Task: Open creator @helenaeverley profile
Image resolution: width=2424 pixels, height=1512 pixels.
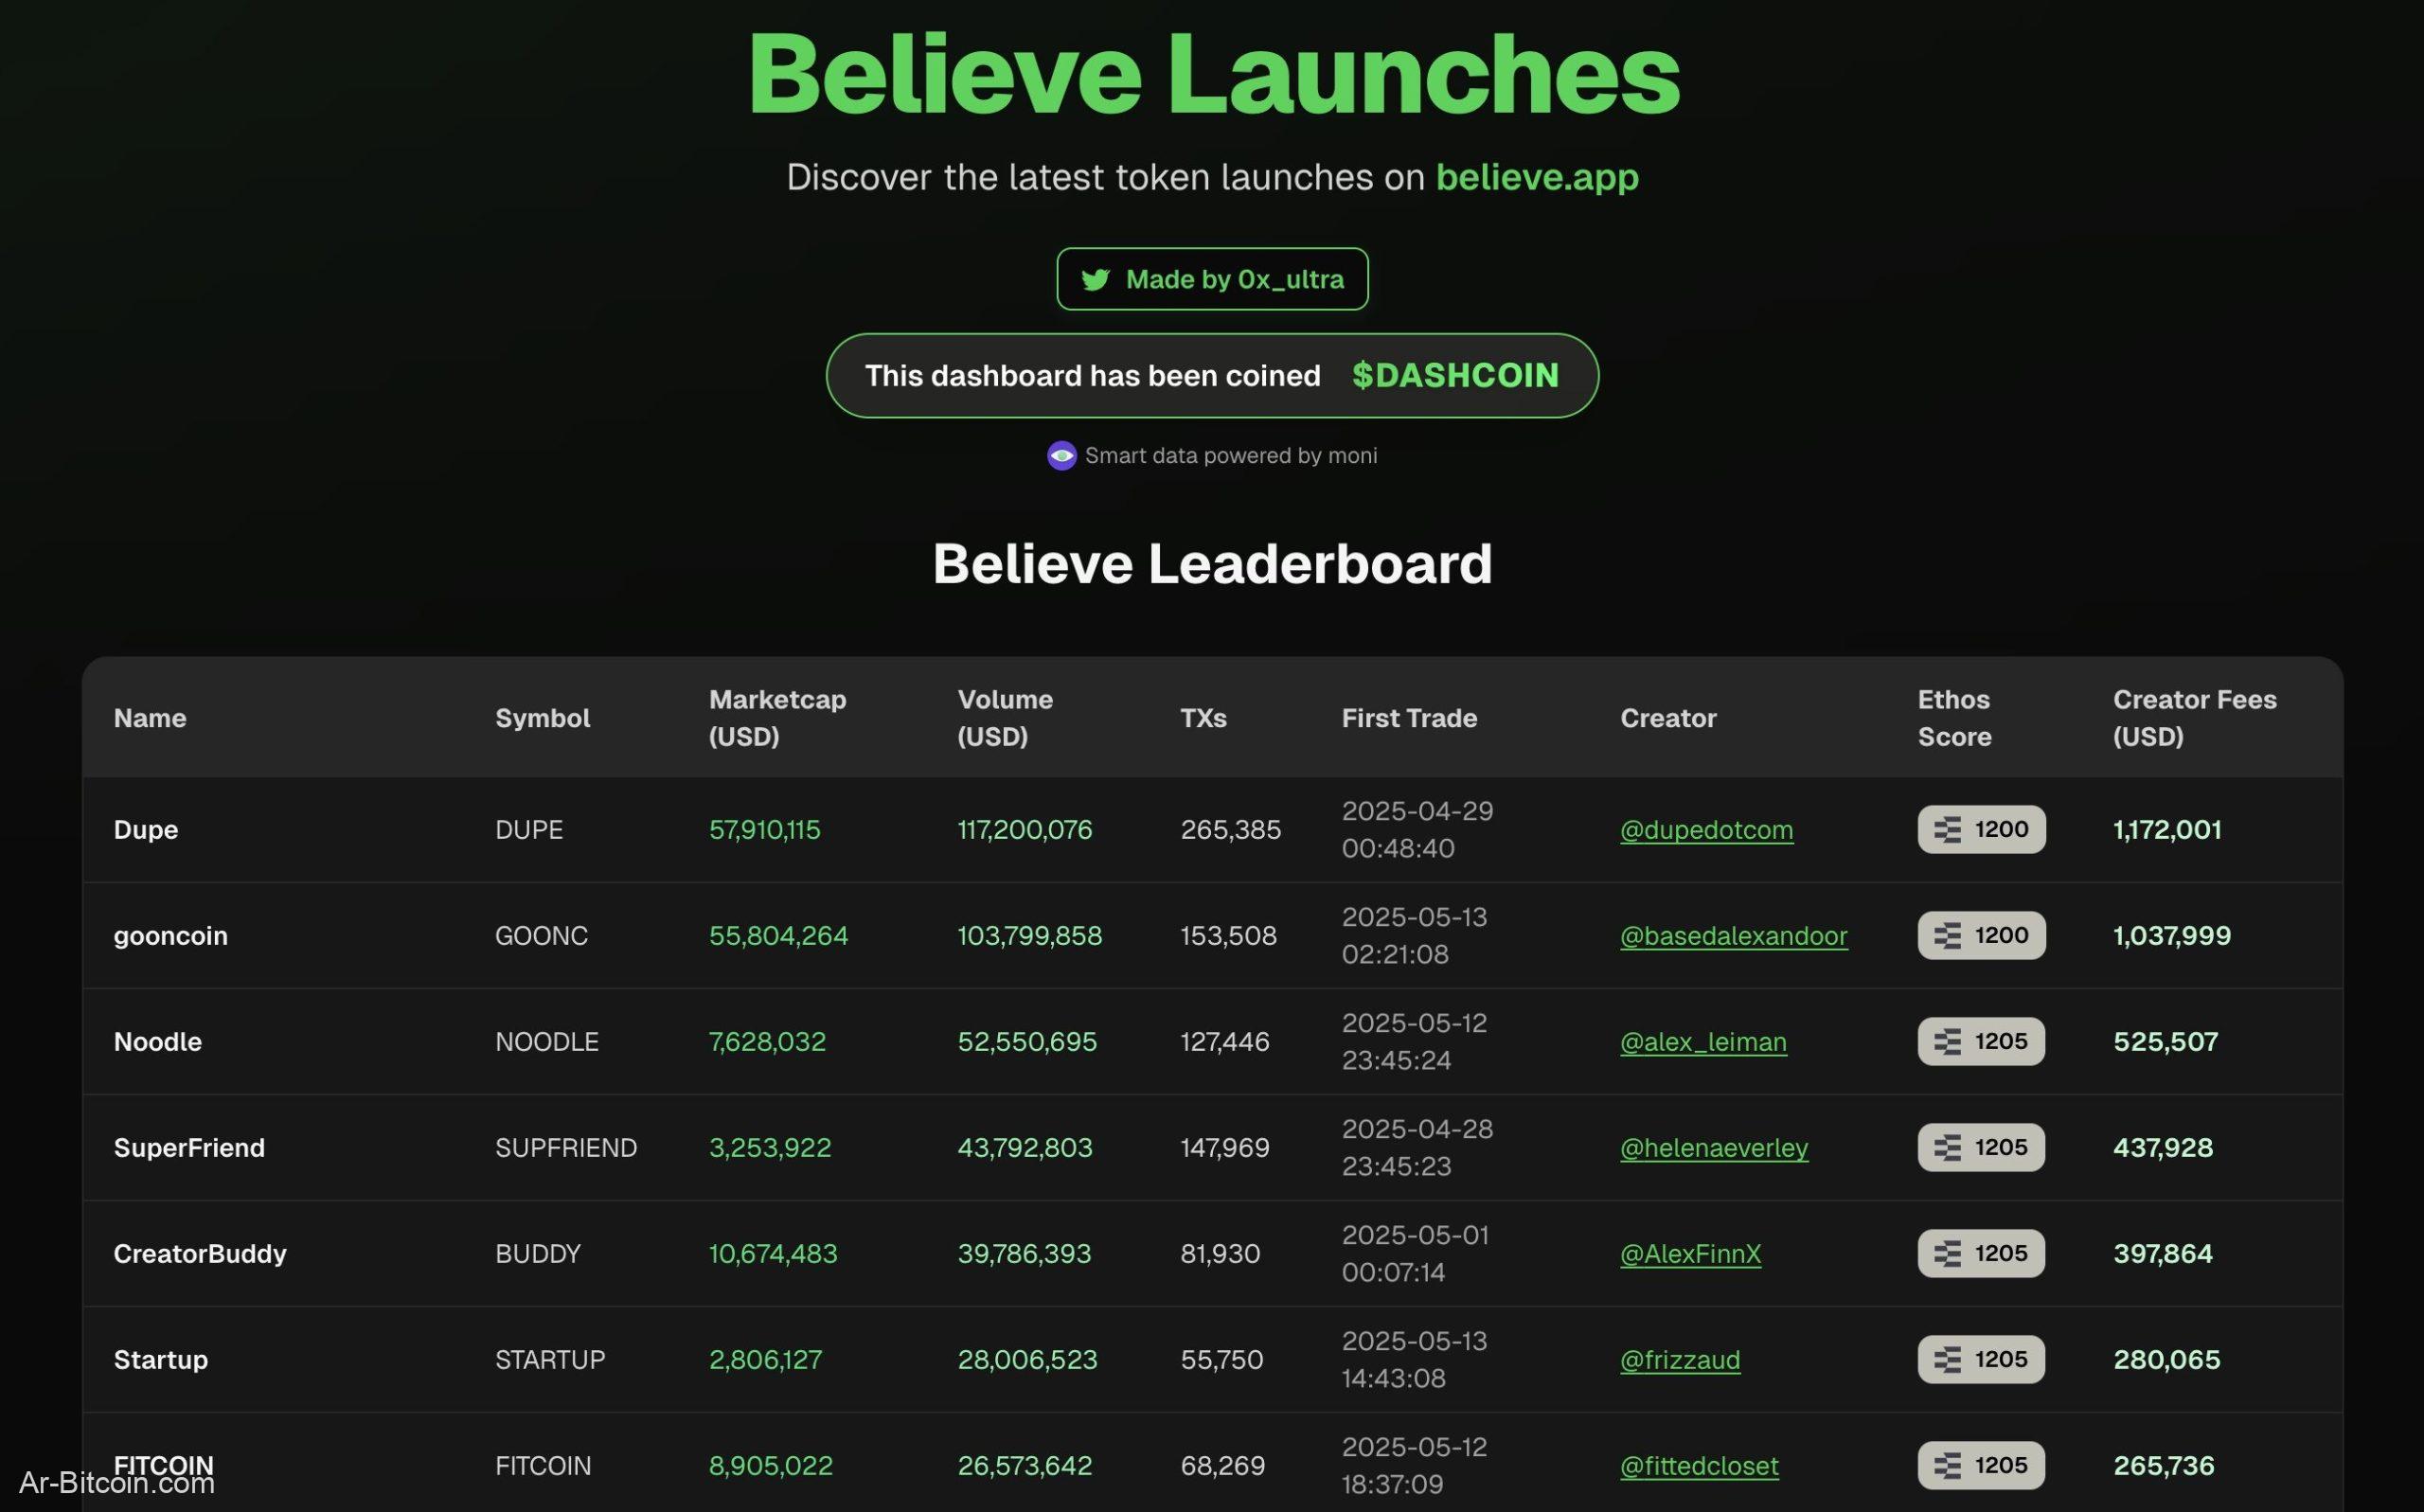Action: pyautogui.click(x=1714, y=1148)
